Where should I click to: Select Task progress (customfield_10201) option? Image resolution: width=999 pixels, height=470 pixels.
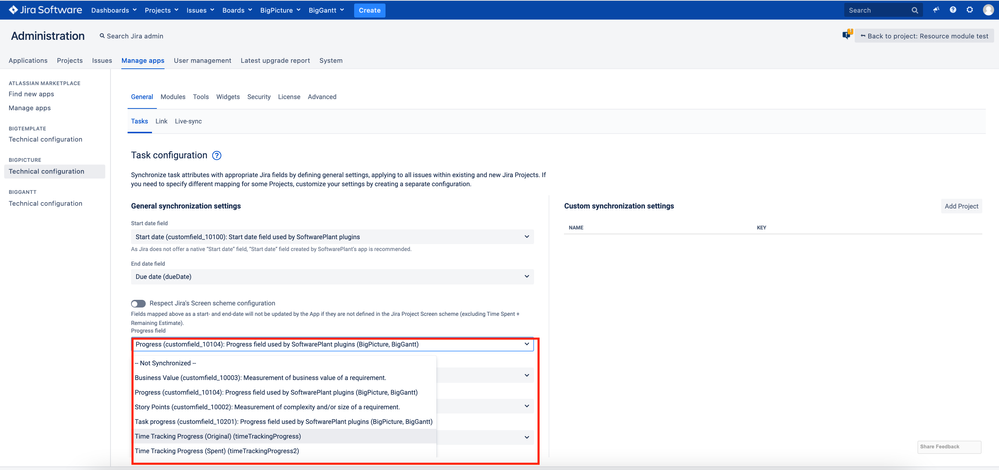pyautogui.click(x=285, y=422)
